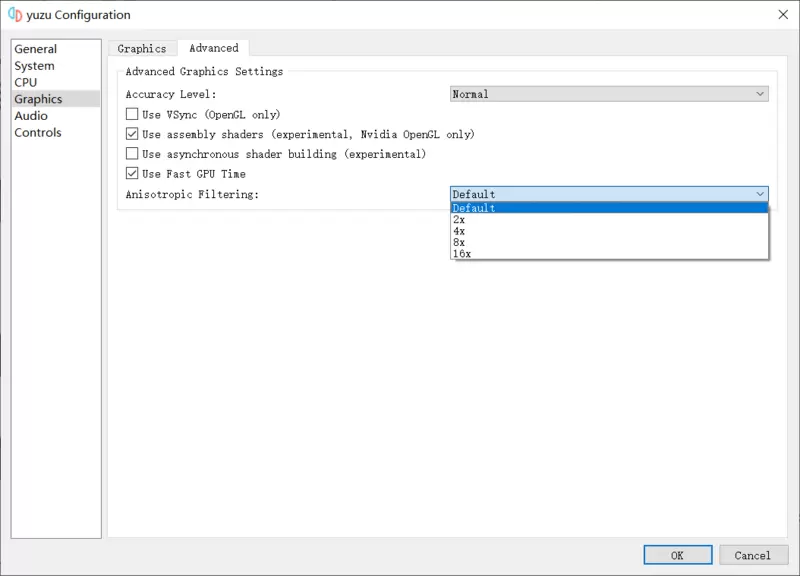800x576 pixels.
Task: Select 8x anisotropic filtering
Action: (609, 242)
